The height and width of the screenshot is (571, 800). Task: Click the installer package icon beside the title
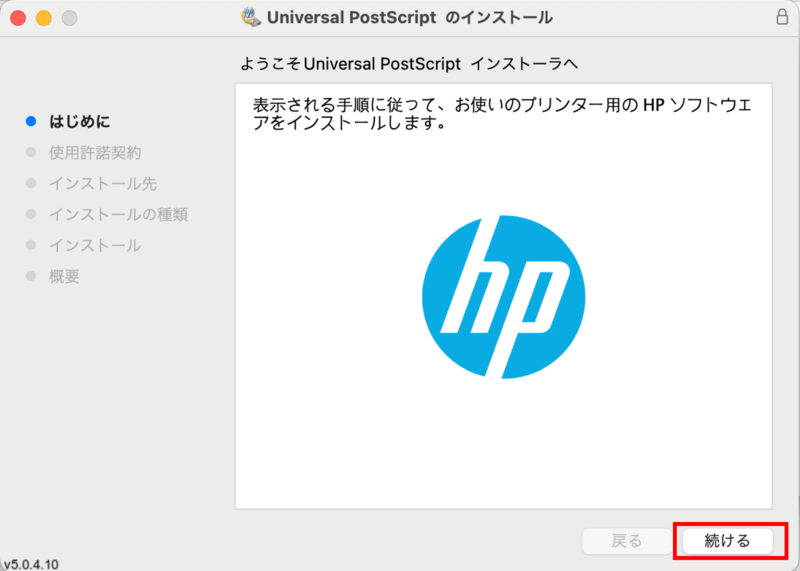pyautogui.click(x=251, y=17)
